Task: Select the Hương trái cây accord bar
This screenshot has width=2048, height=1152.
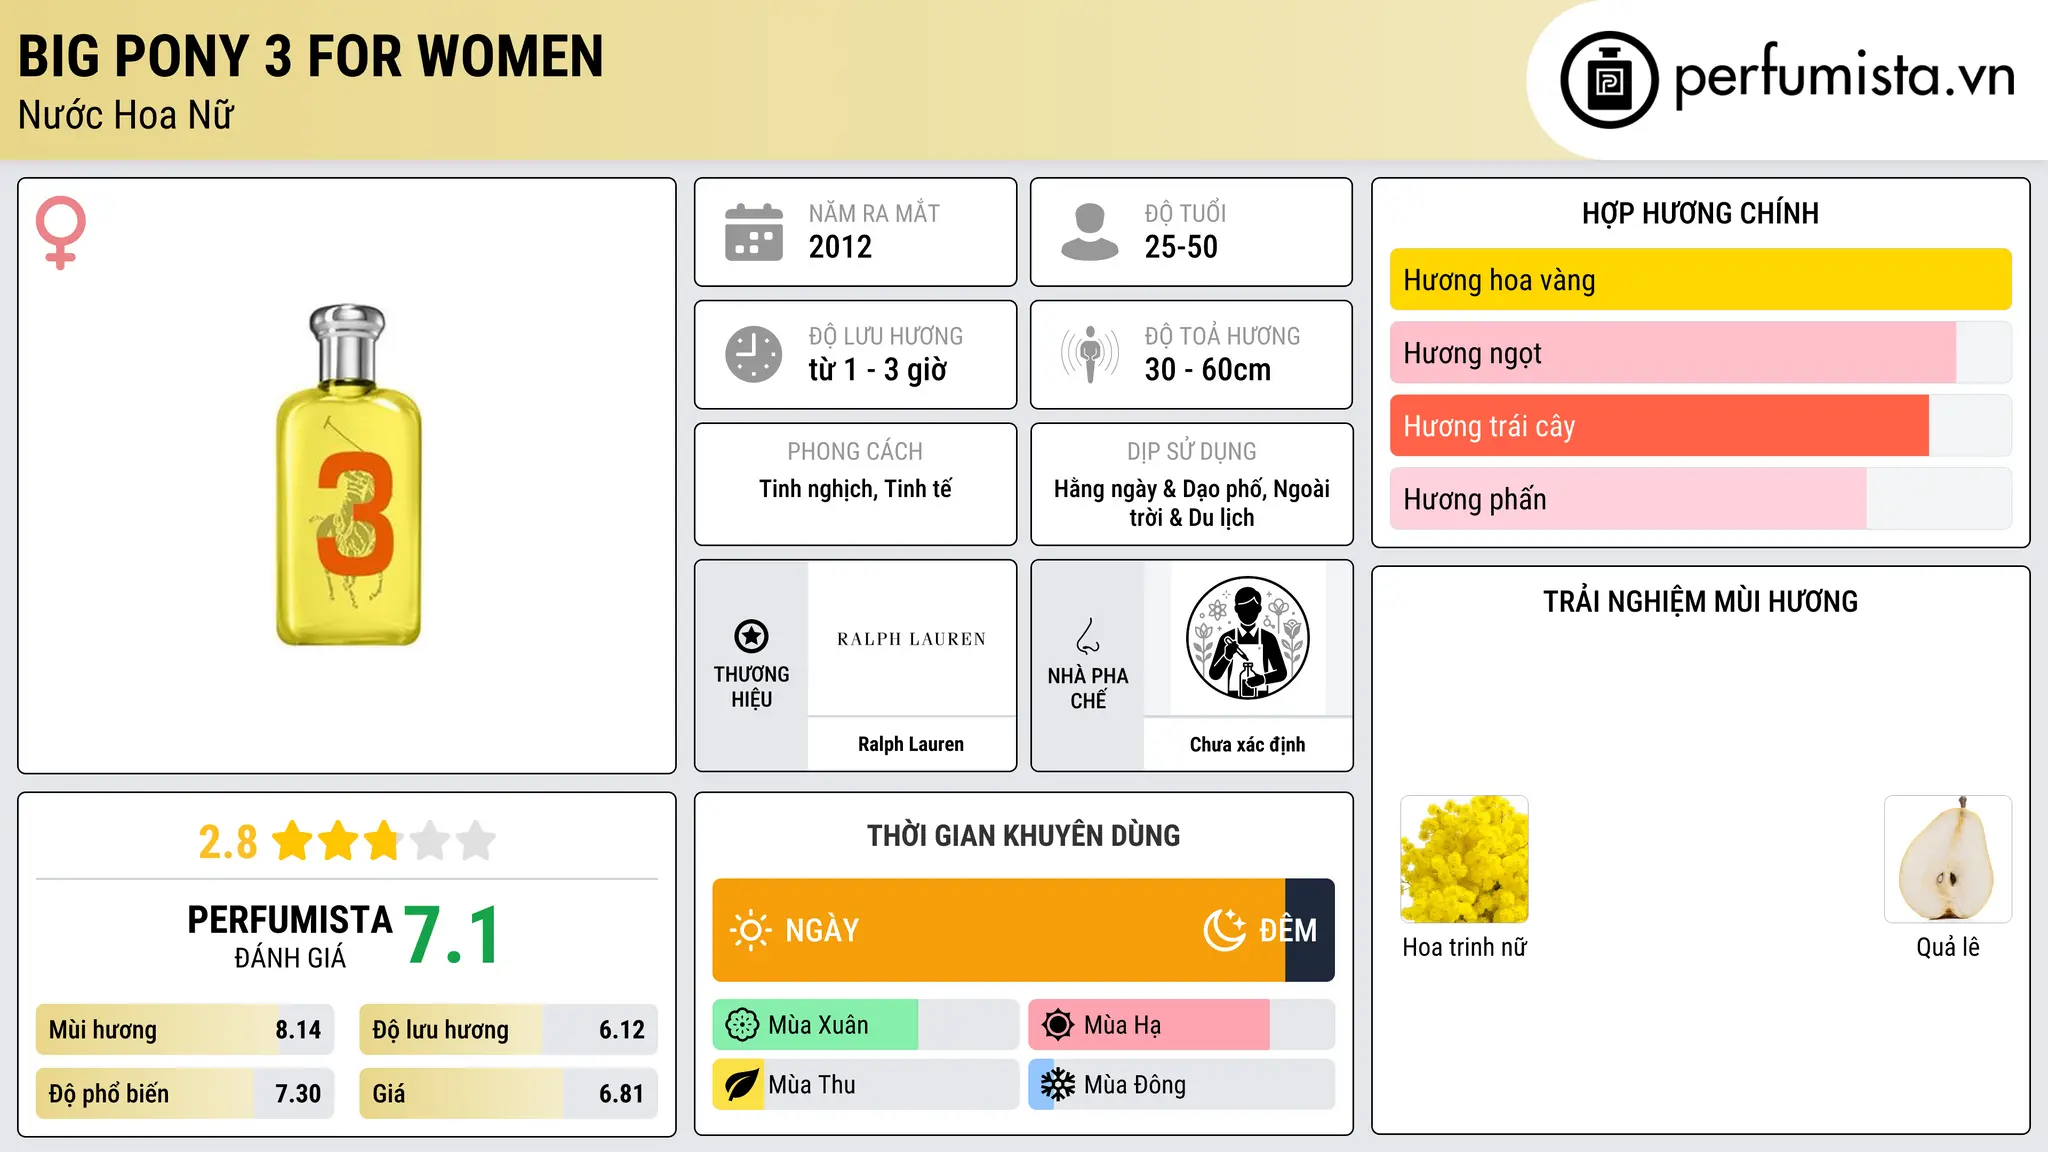Action: [1701, 426]
